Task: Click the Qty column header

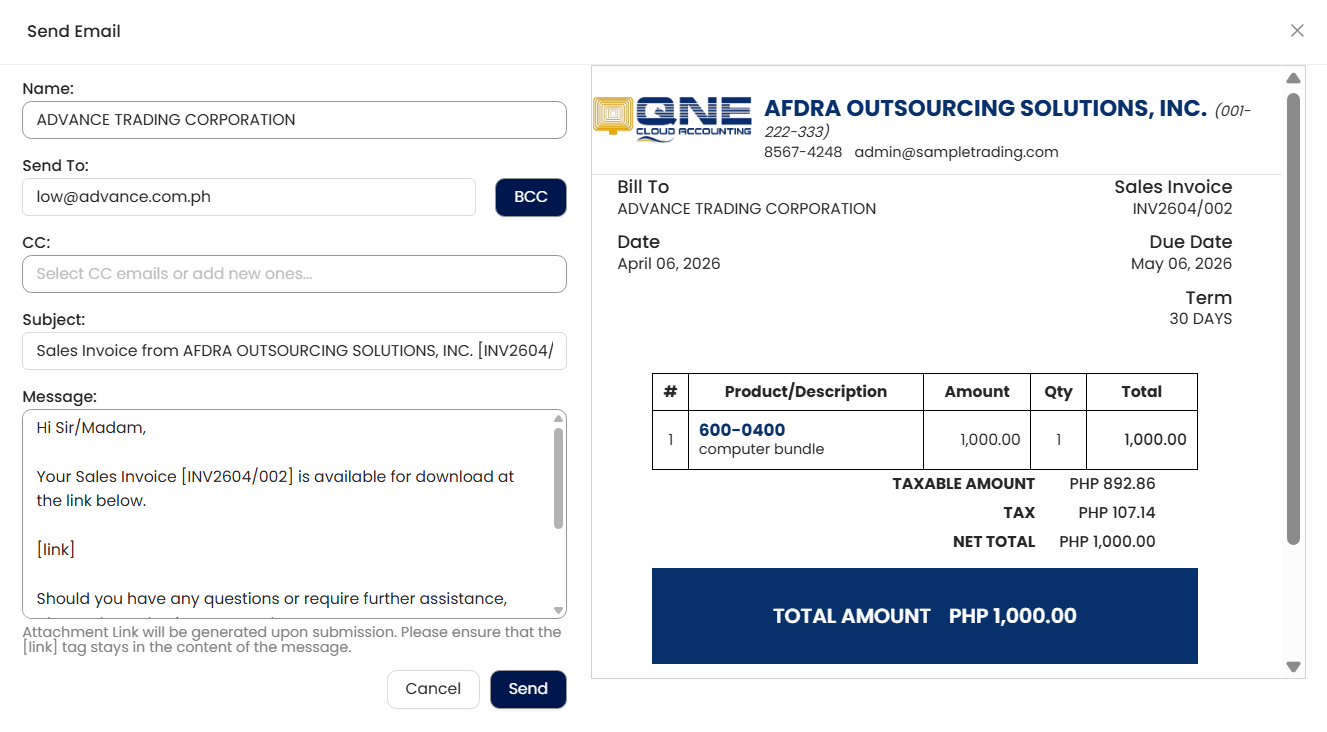Action: click(1058, 392)
